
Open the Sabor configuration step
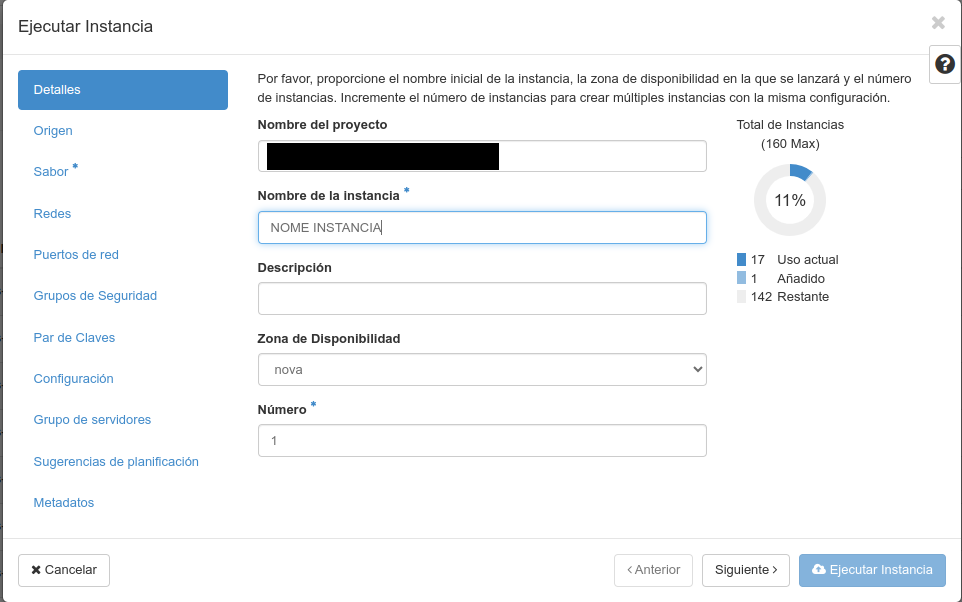coord(50,171)
